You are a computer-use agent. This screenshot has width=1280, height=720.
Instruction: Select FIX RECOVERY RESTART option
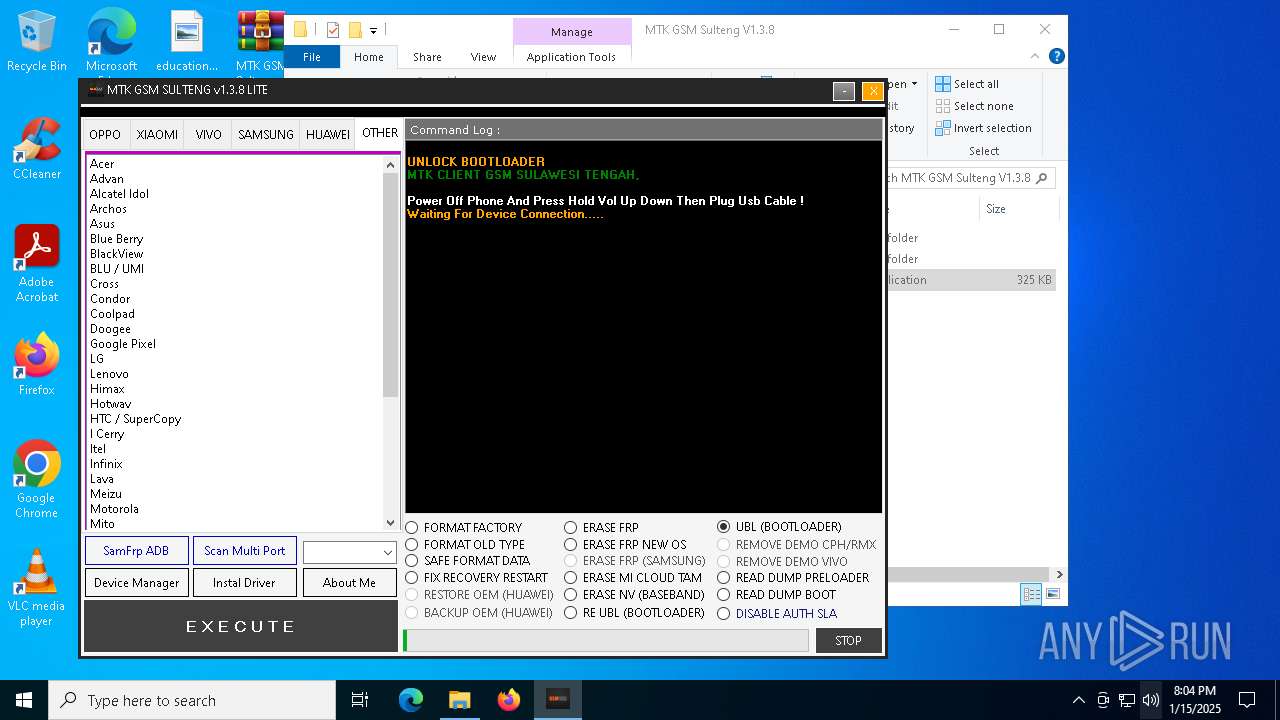[477, 578]
